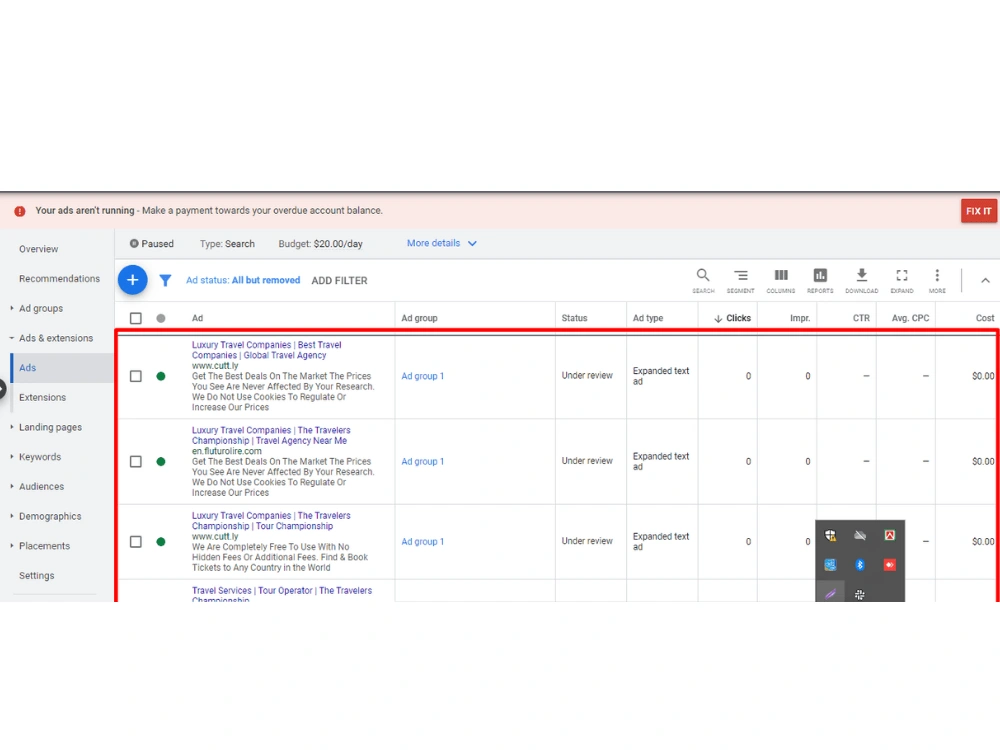1000x750 pixels.
Task: Click the red AnyDesk tray icon
Action: pos(890,564)
